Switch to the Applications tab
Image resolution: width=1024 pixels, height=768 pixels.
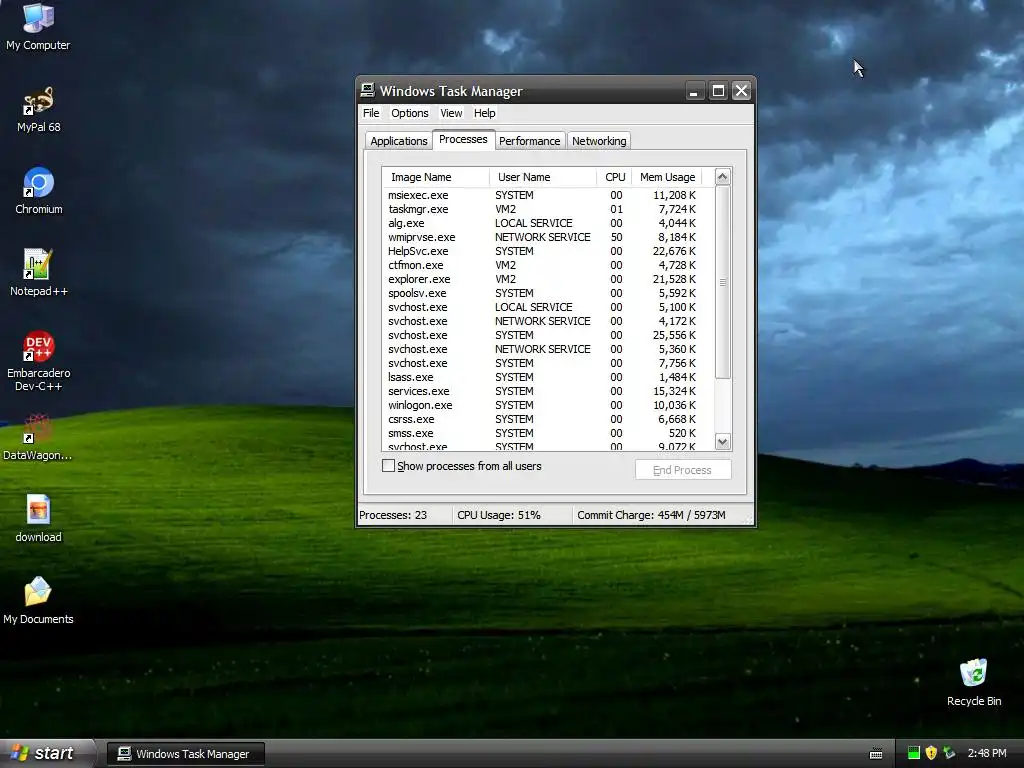click(398, 141)
